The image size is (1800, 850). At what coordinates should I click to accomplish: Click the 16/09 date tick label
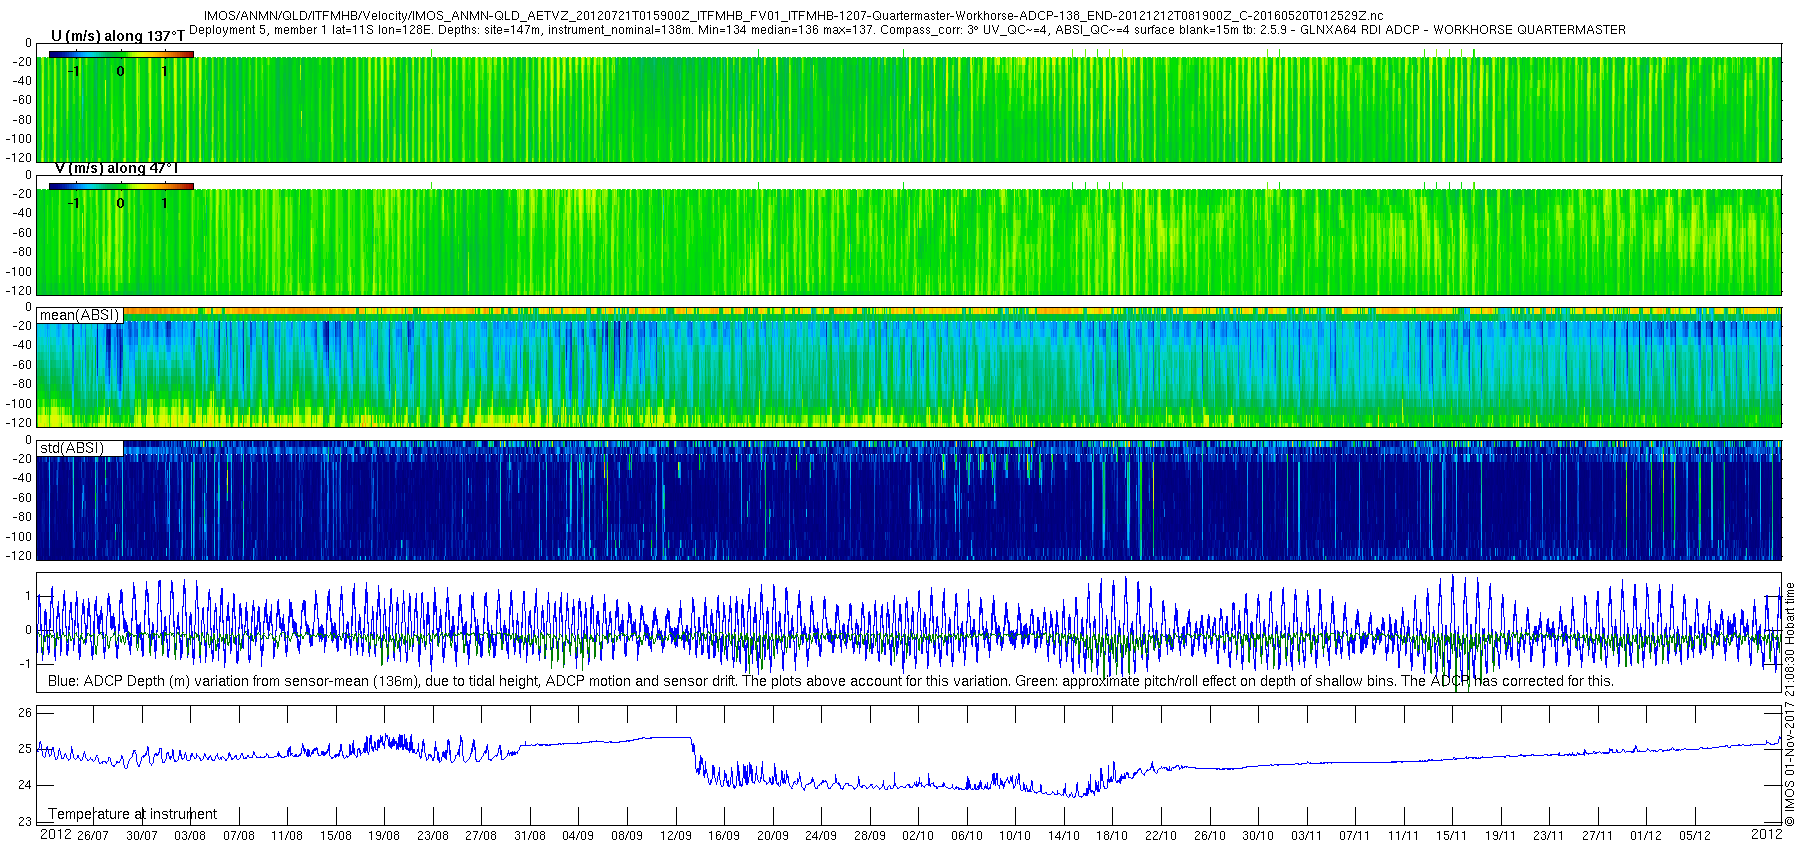[724, 836]
